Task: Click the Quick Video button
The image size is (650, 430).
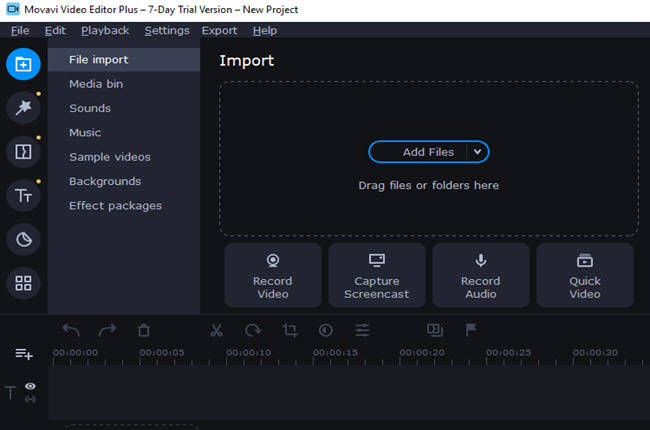Action: click(585, 275)
